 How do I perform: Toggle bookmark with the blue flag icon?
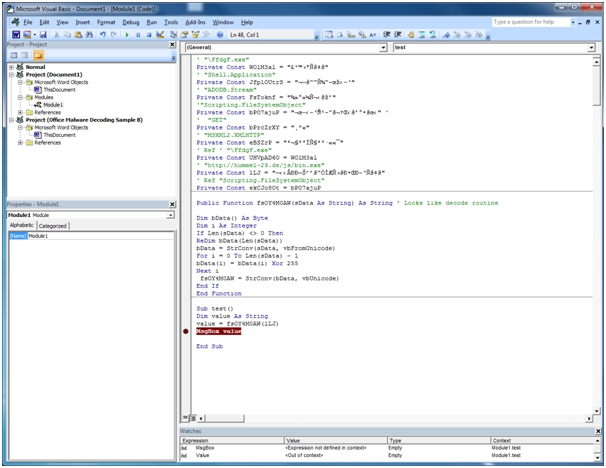click(x=446, y=35)
